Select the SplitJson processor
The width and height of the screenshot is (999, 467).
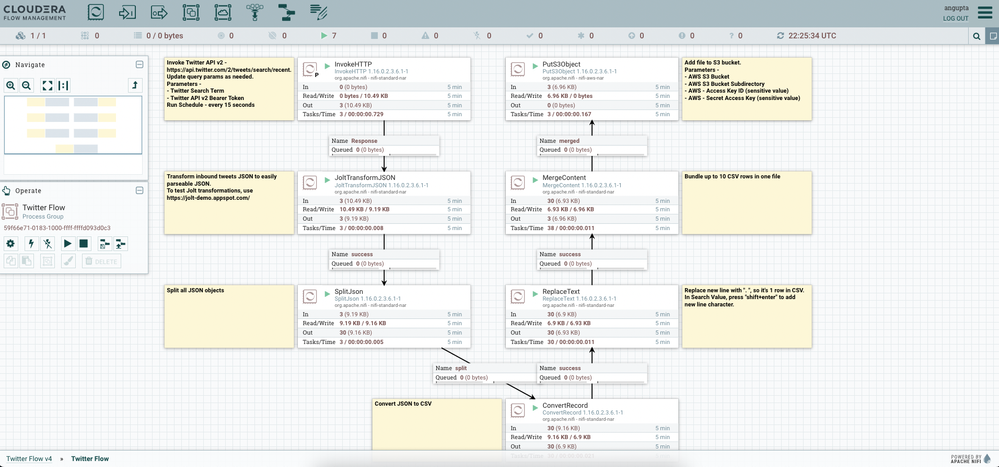pos(384,316)
